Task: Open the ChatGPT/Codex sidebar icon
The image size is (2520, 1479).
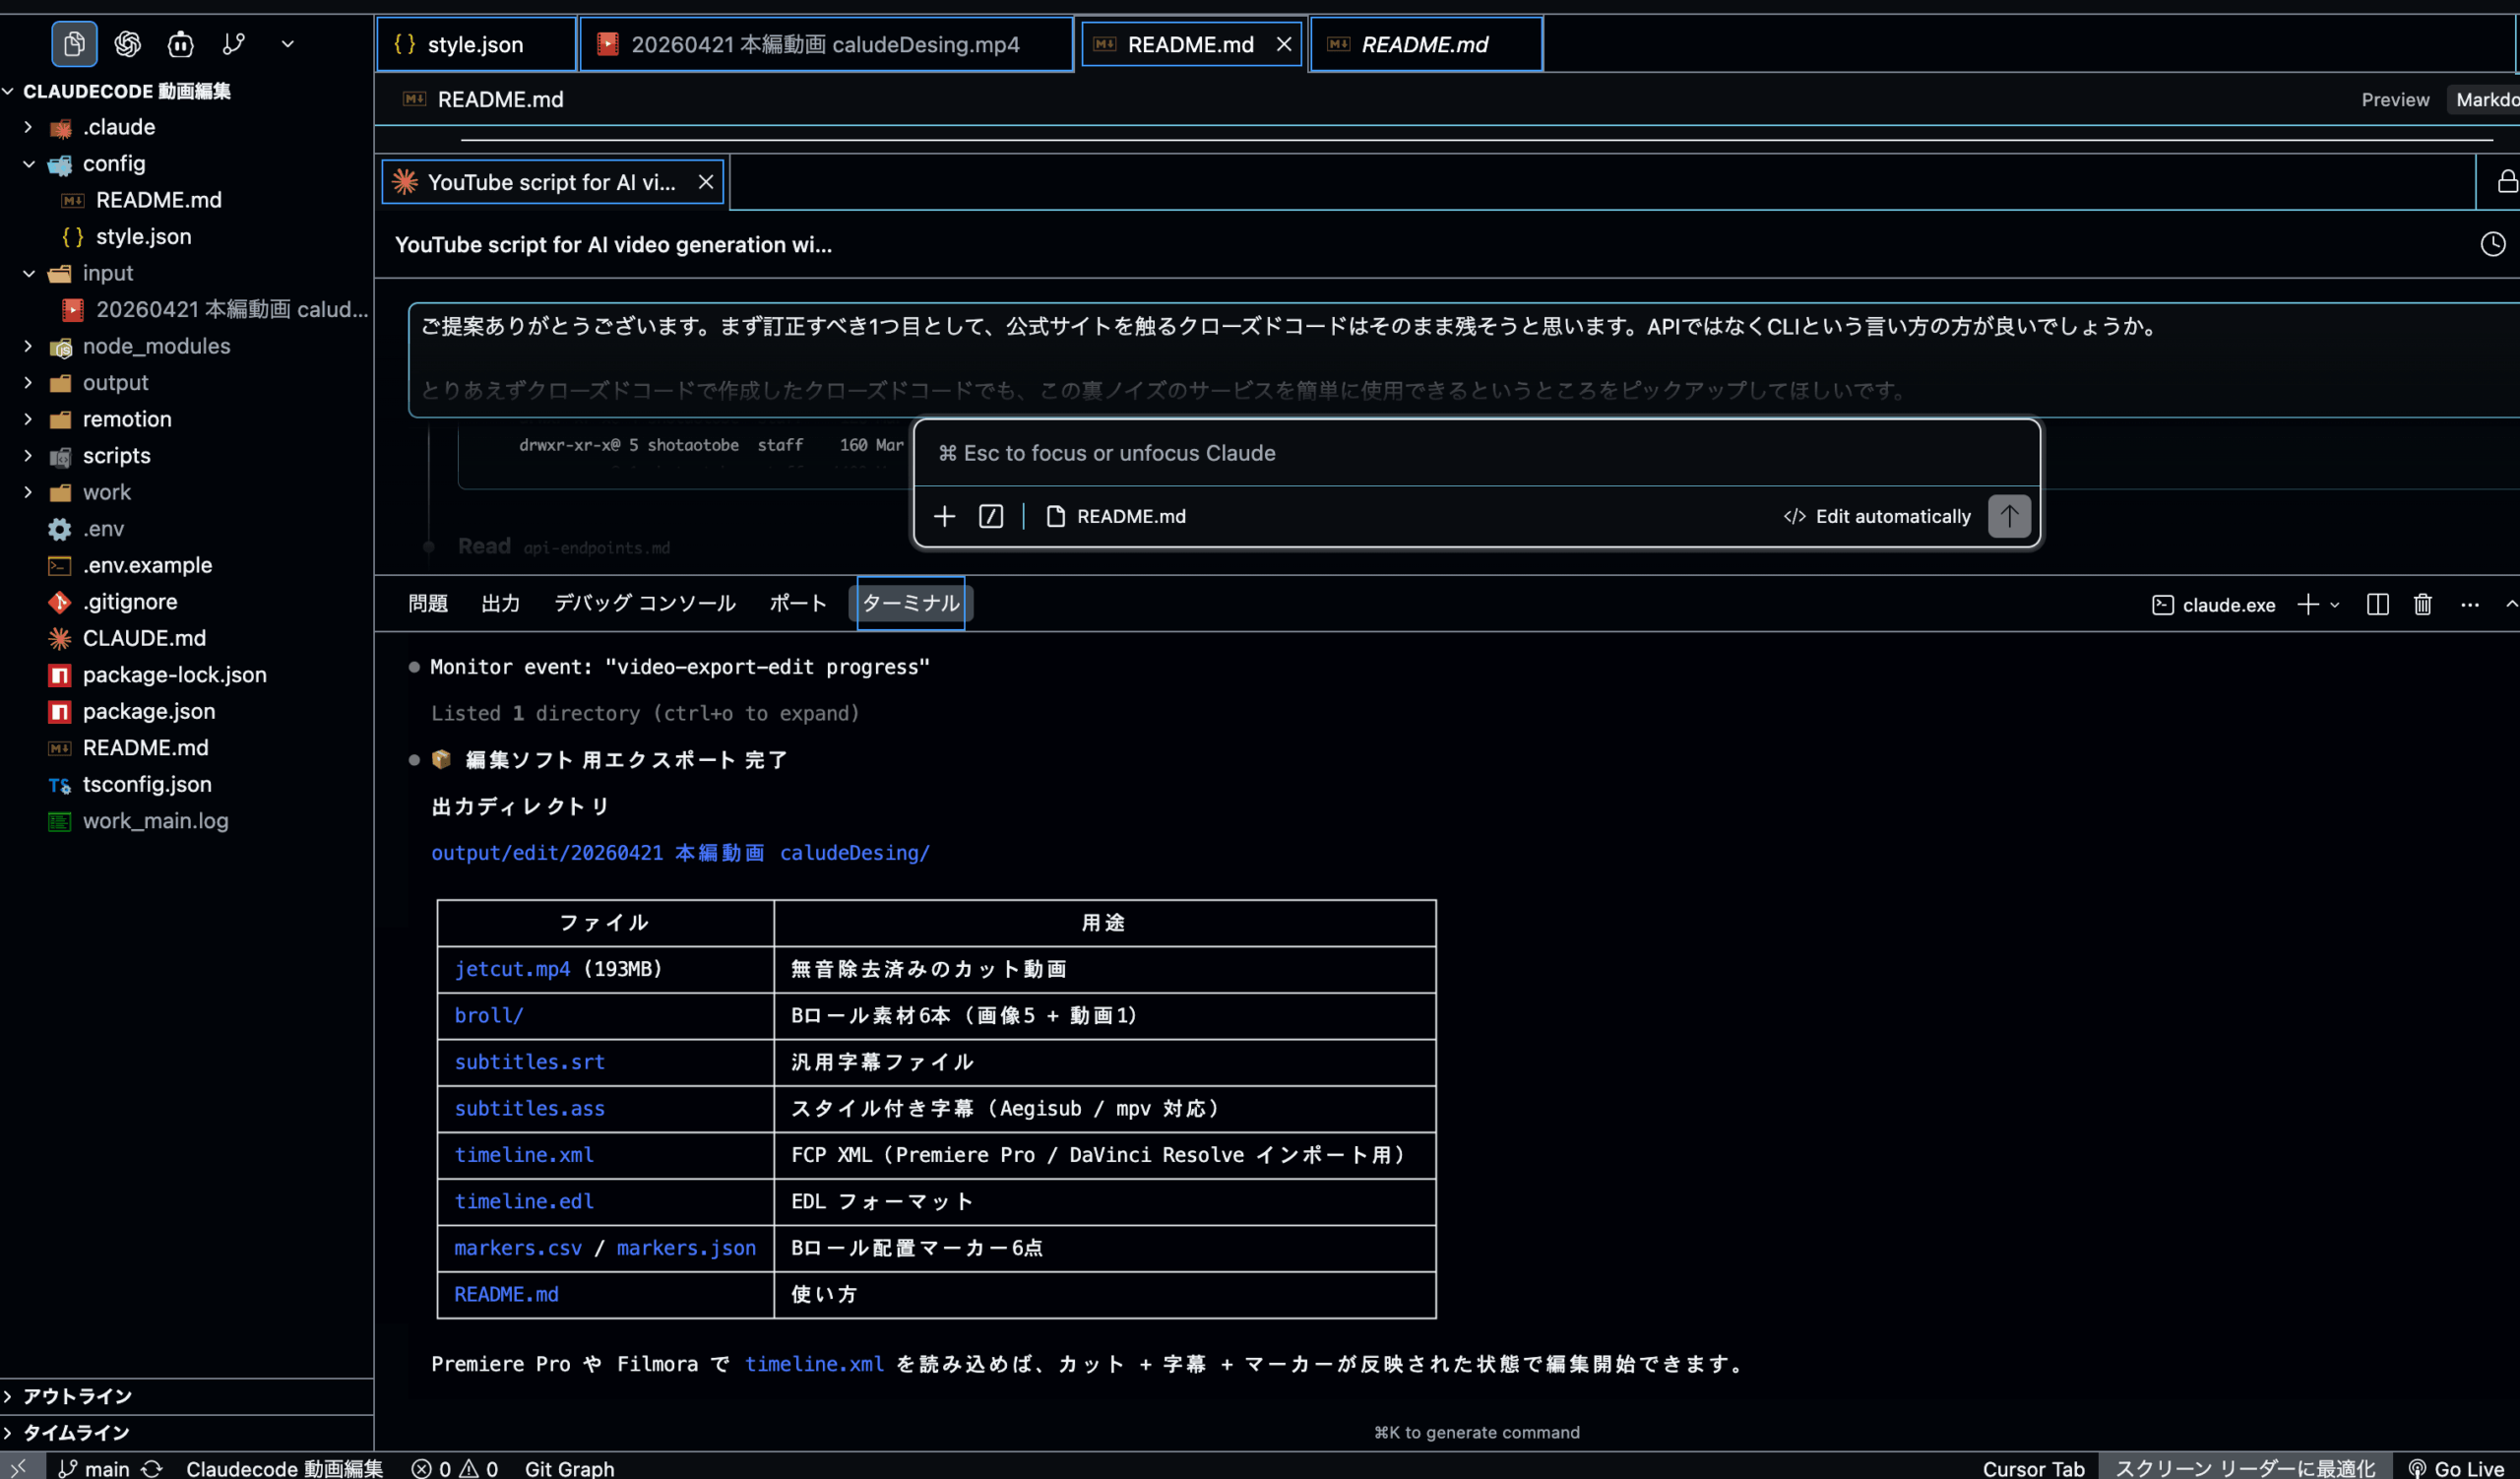Action: 127,44
